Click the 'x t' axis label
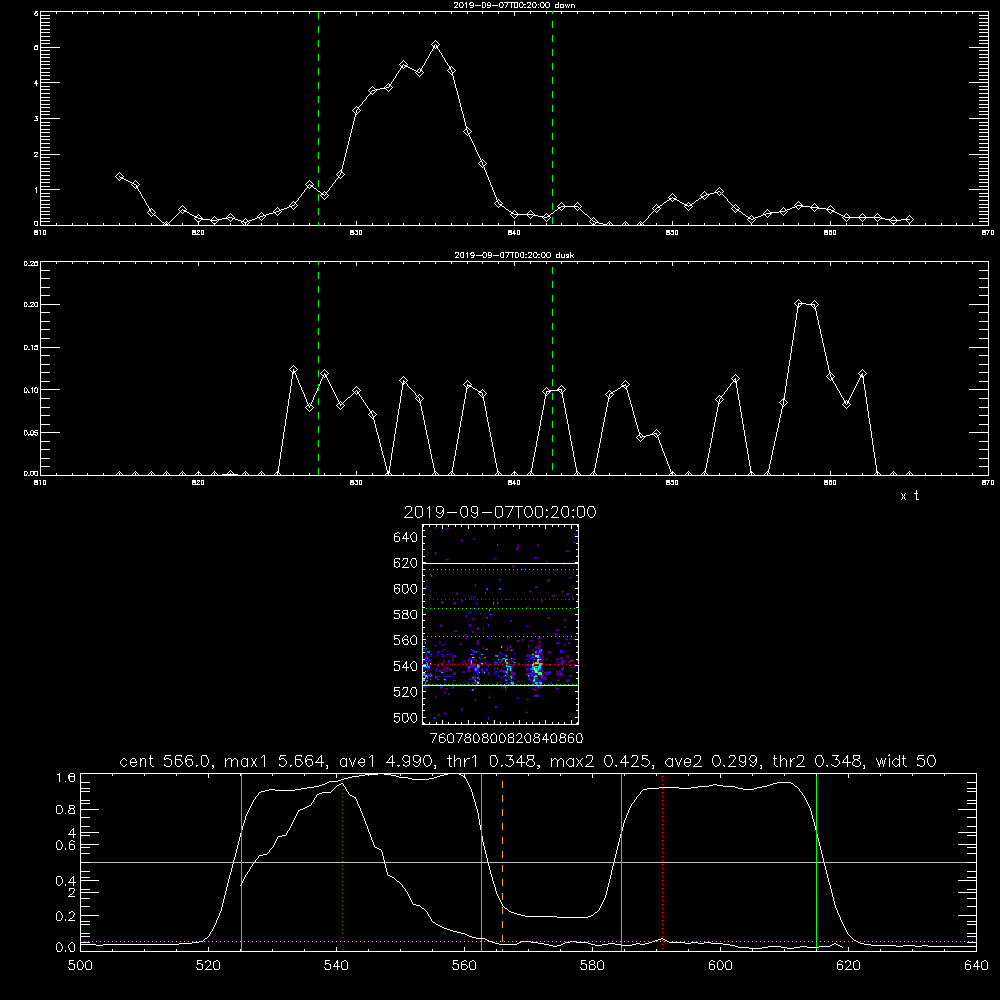The width and height of the screenshot is (1000, 1000). [909, 496]
